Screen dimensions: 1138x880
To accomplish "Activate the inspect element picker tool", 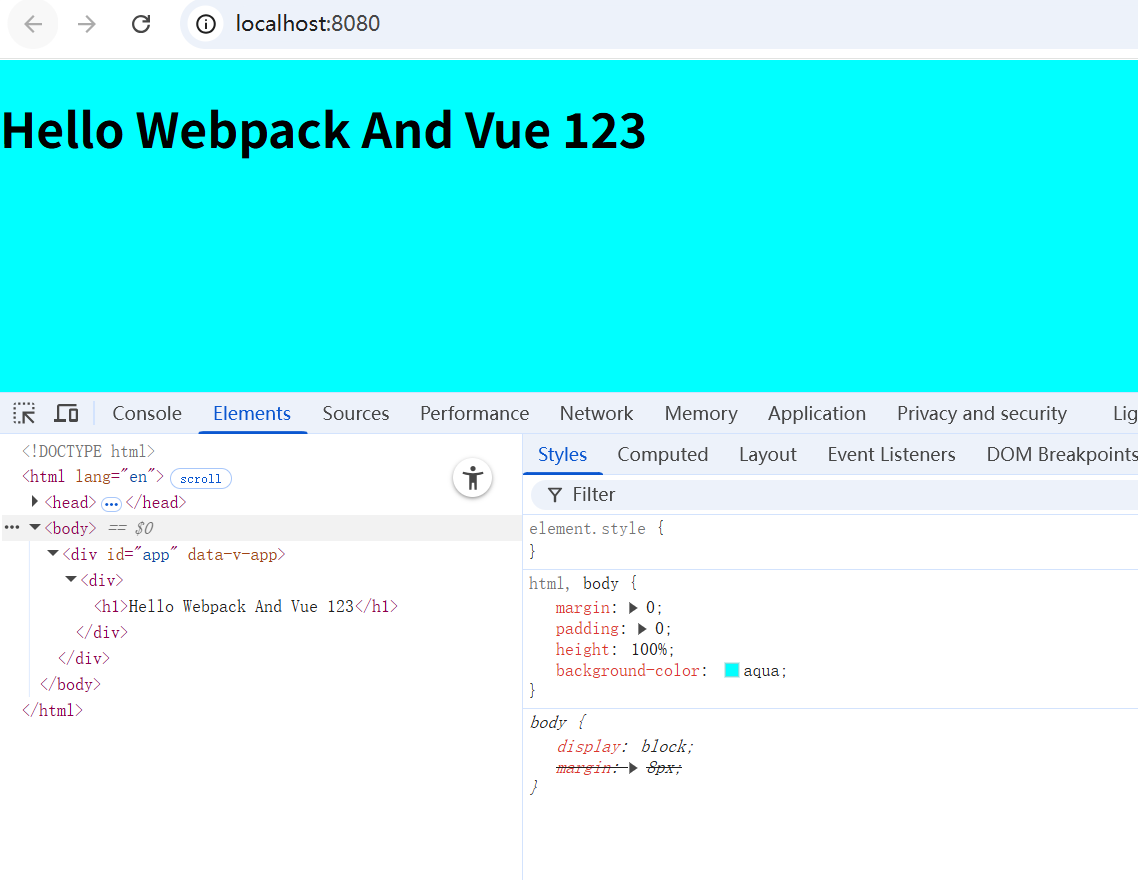I will 24,414.
